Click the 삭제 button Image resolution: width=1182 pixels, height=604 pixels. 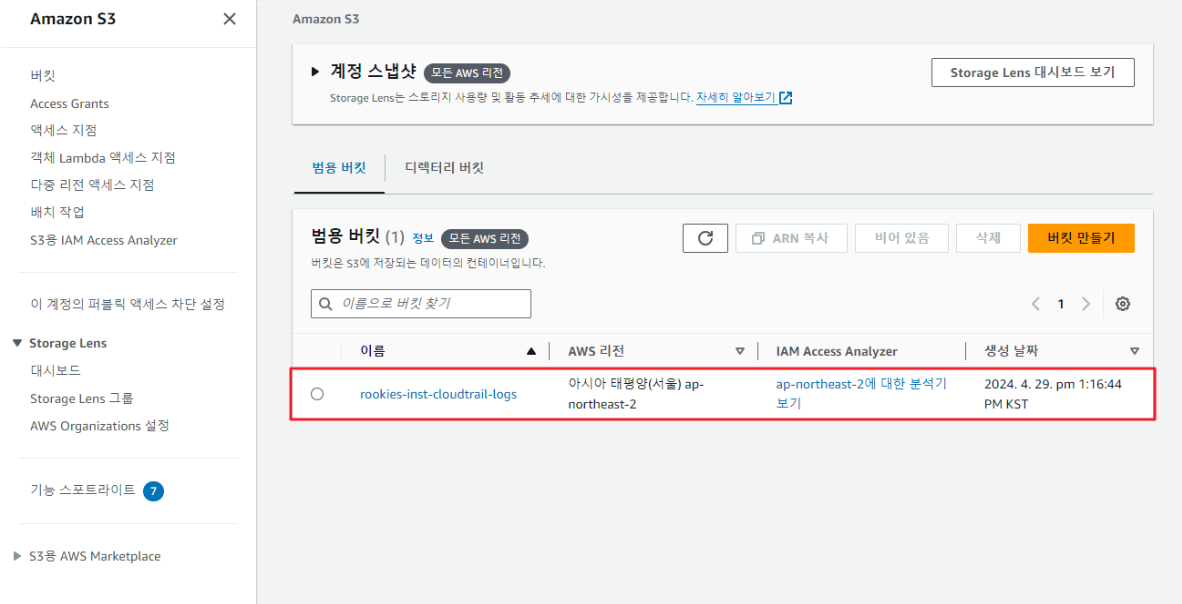pyautogui.click(x=988, y=238)
